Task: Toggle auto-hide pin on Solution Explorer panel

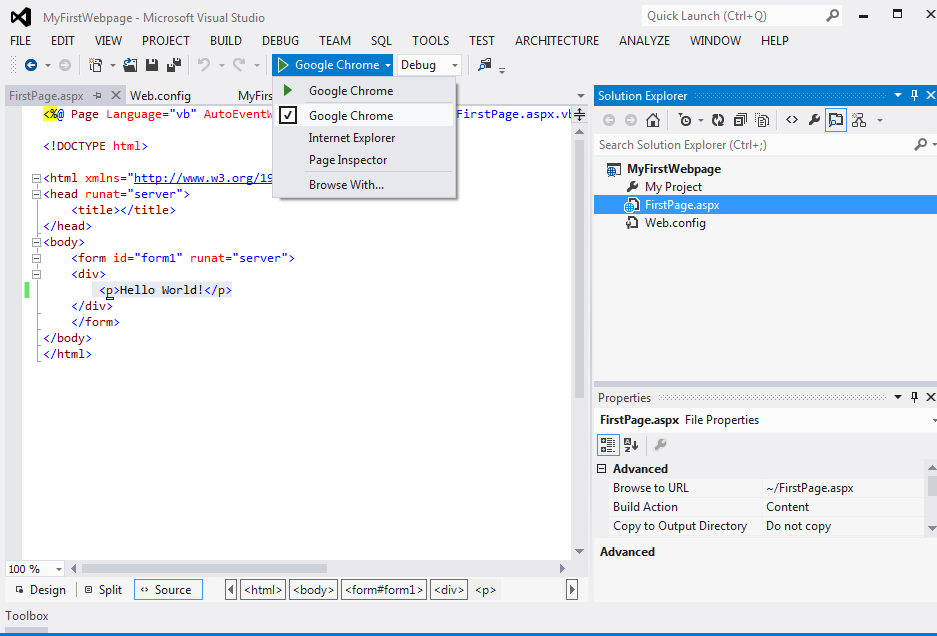Action: point(914,95)
